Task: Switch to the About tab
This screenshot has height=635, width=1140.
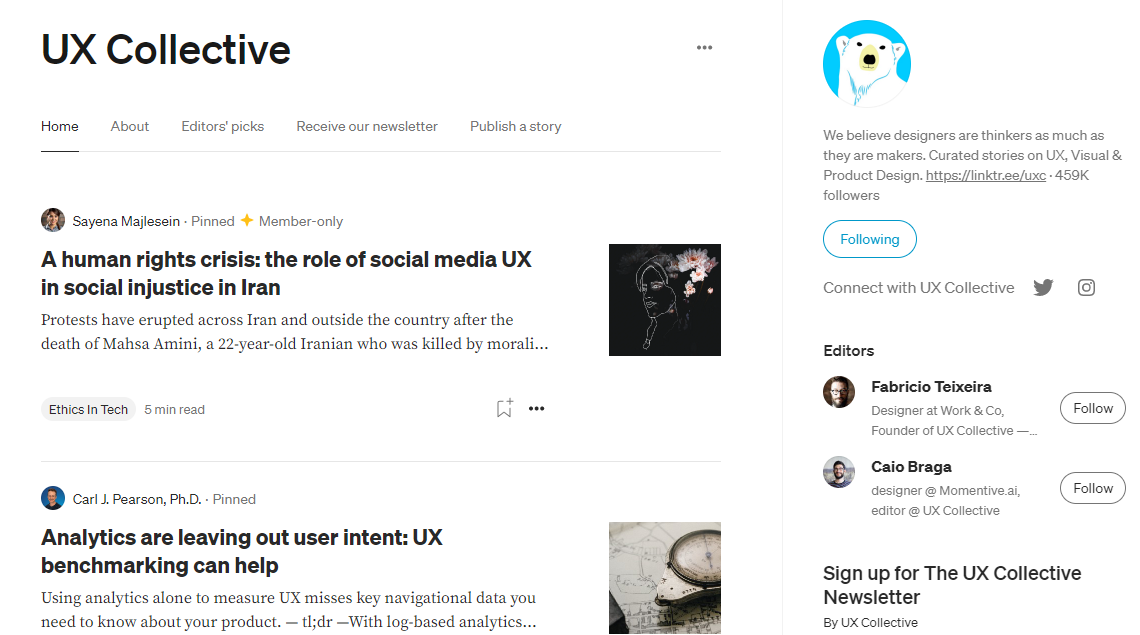Action: (129, 126)
